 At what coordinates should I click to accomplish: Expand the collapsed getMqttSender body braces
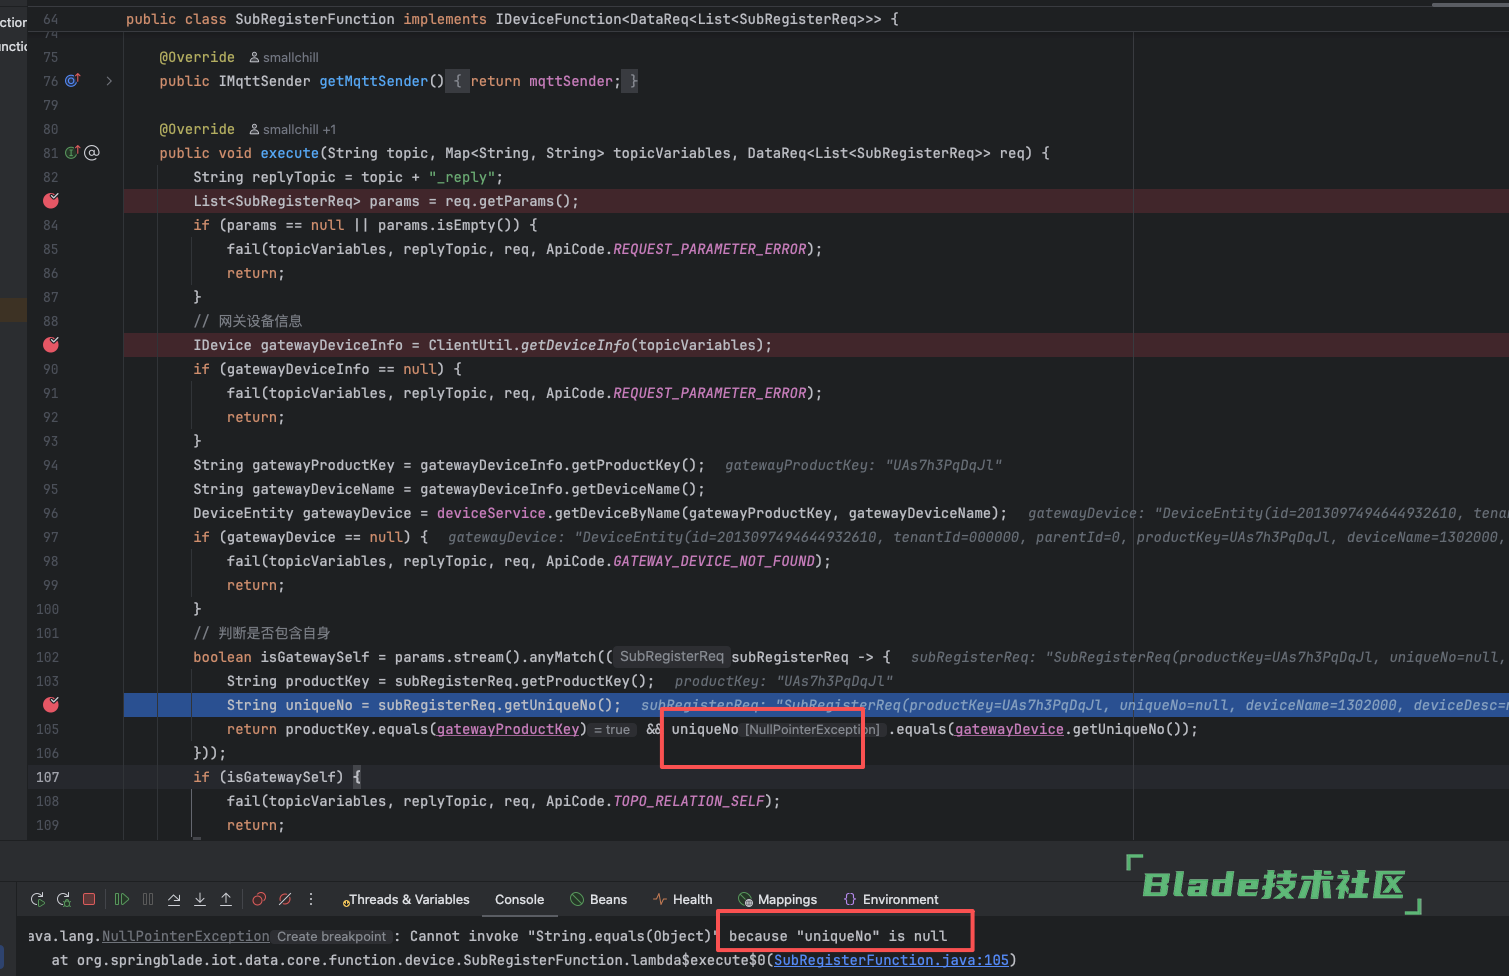457,81
